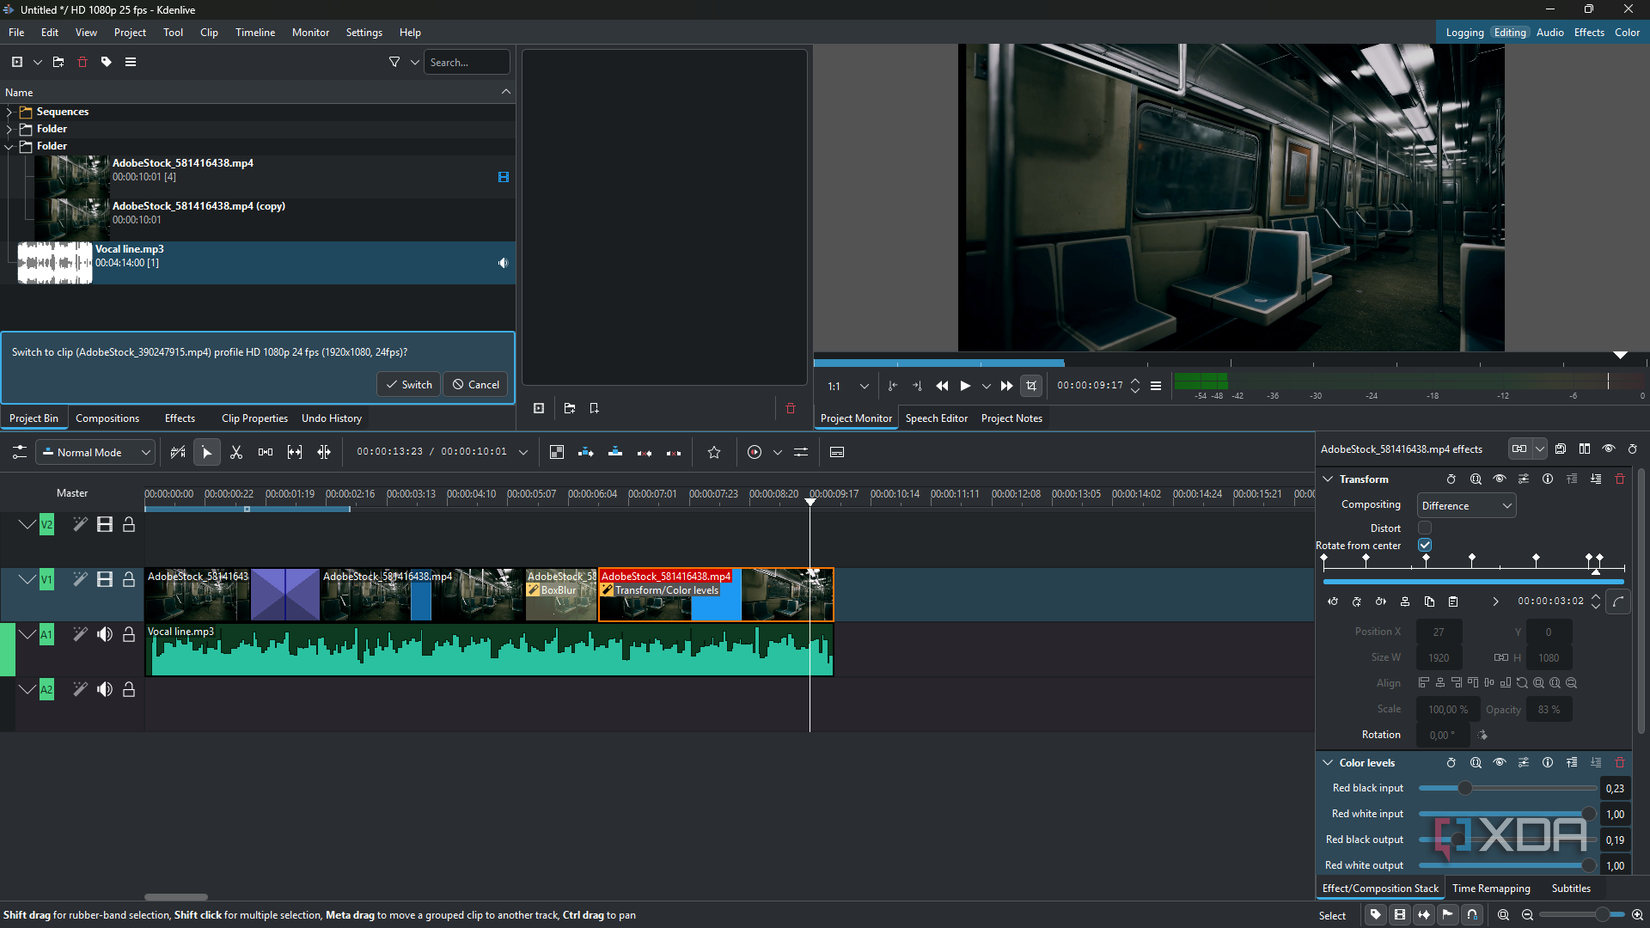
Task: Enable the Distort checkbox
Action: coord(1425,528)
